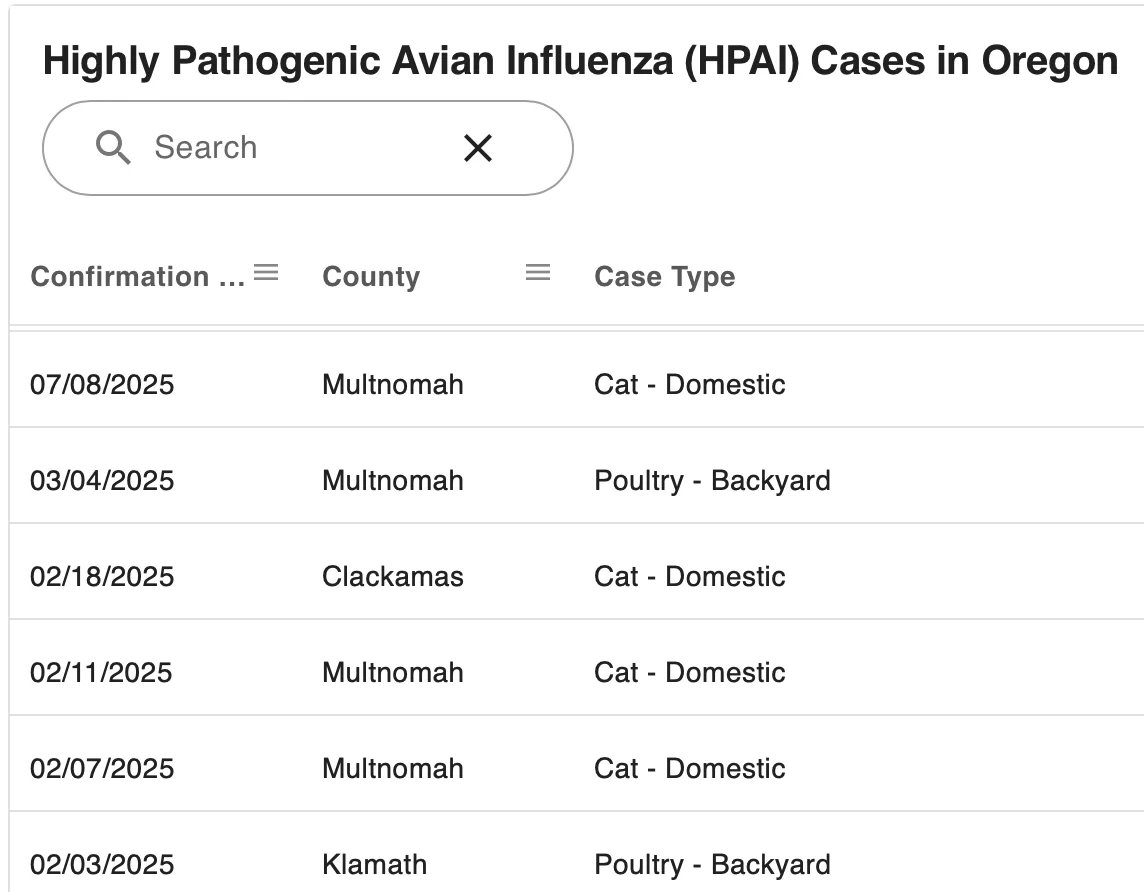Click Poultry - Backyard in 03/04/2025 row

coord(712,481)
